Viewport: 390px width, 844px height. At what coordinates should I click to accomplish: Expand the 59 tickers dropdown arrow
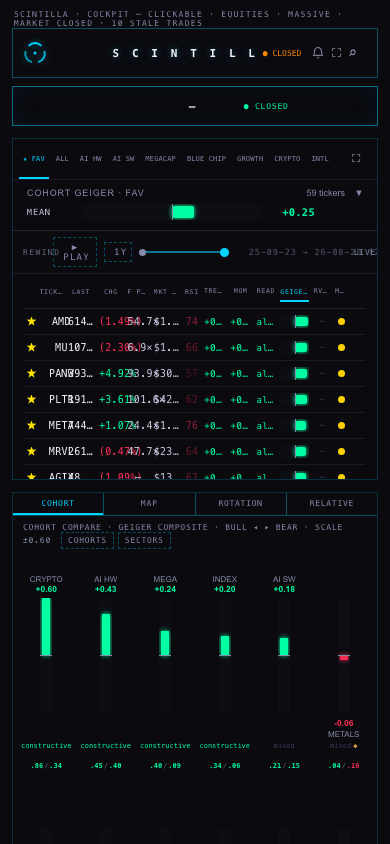point(359,193)
